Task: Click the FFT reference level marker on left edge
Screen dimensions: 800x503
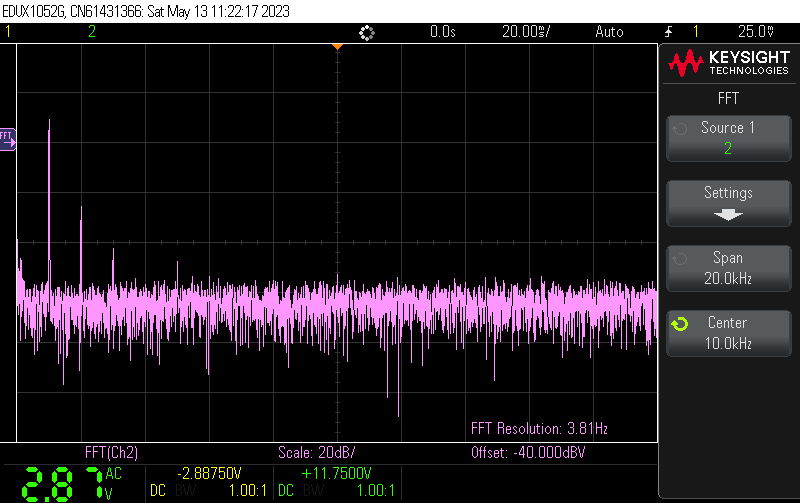Action: click(8, 139)
